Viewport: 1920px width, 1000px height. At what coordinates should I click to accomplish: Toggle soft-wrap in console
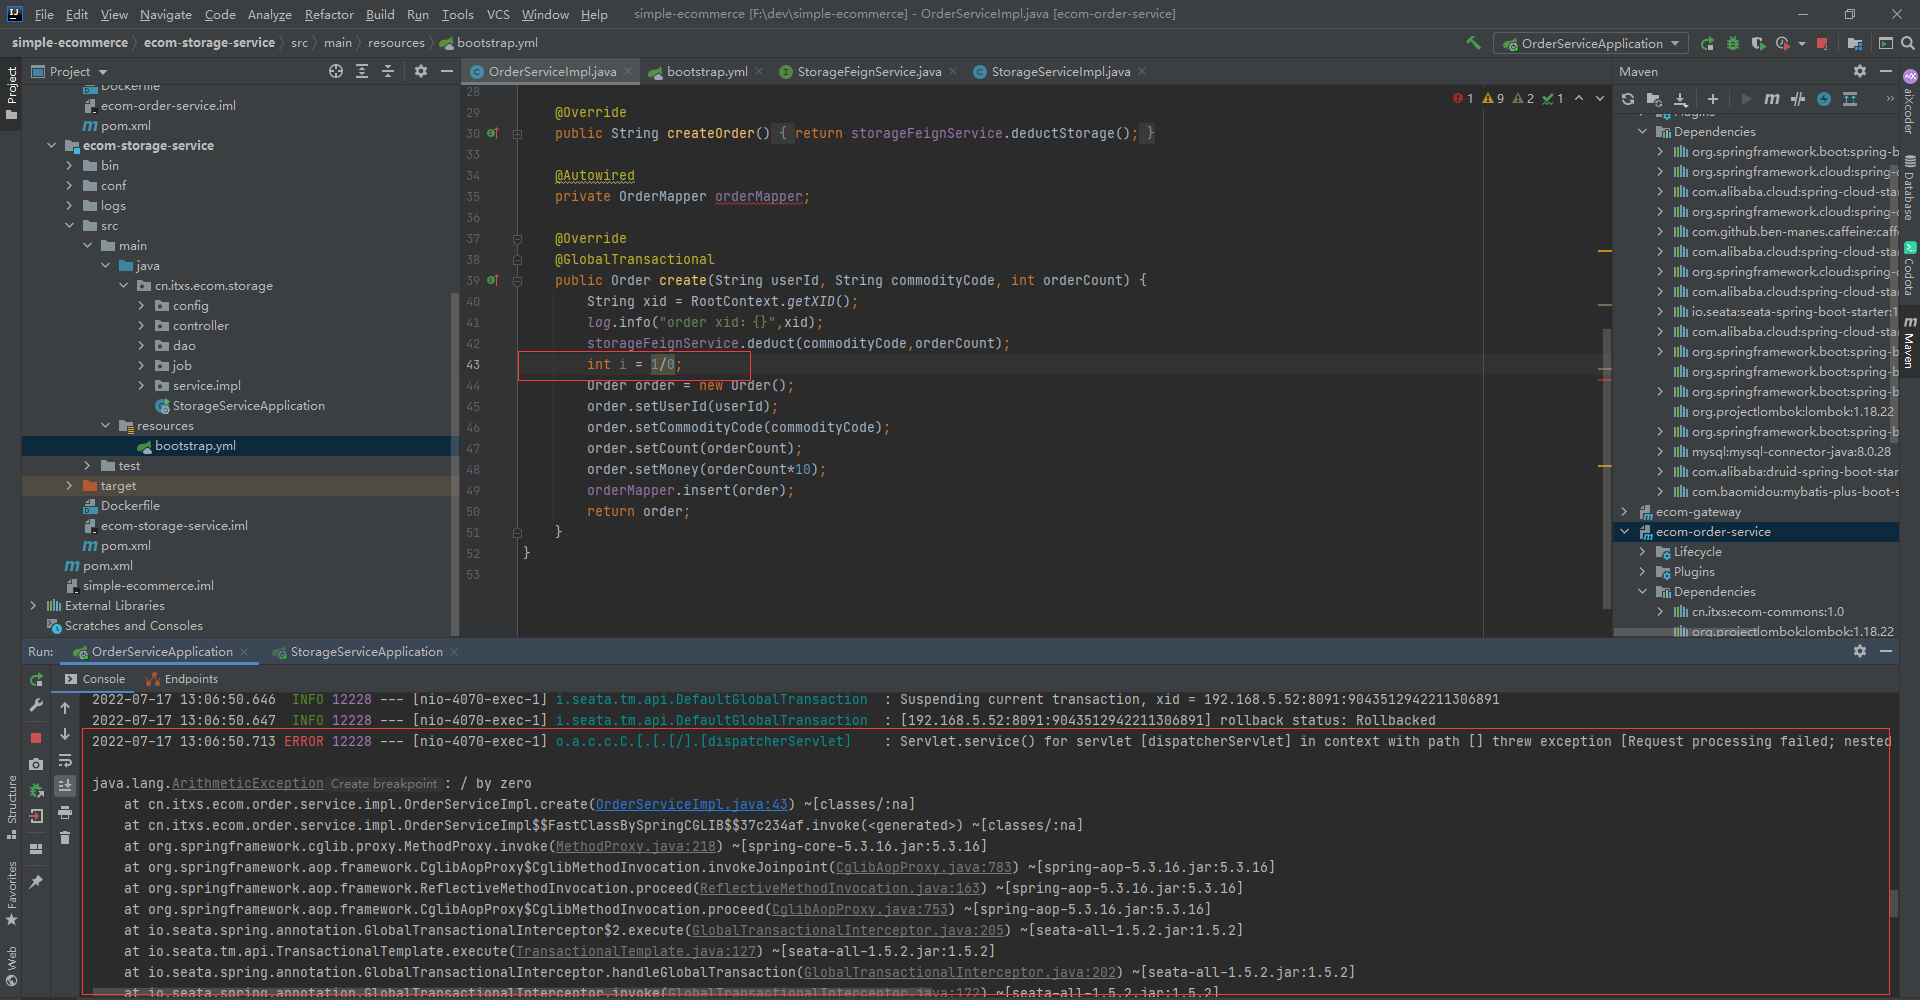65,761
